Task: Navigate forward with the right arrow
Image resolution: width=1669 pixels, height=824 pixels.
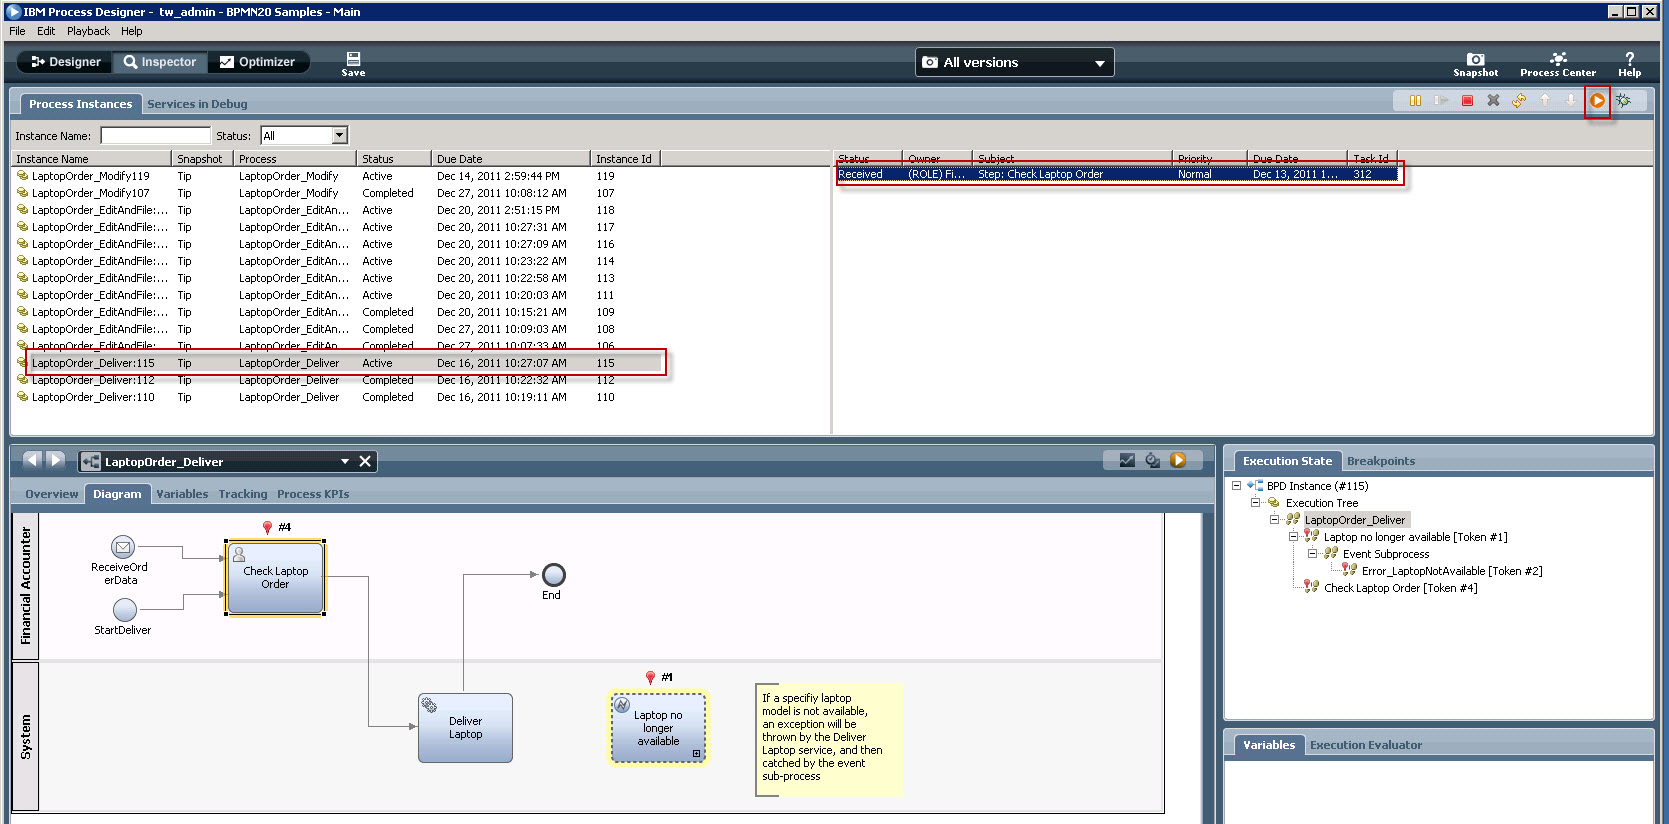Action: click(x=56, y=460)
